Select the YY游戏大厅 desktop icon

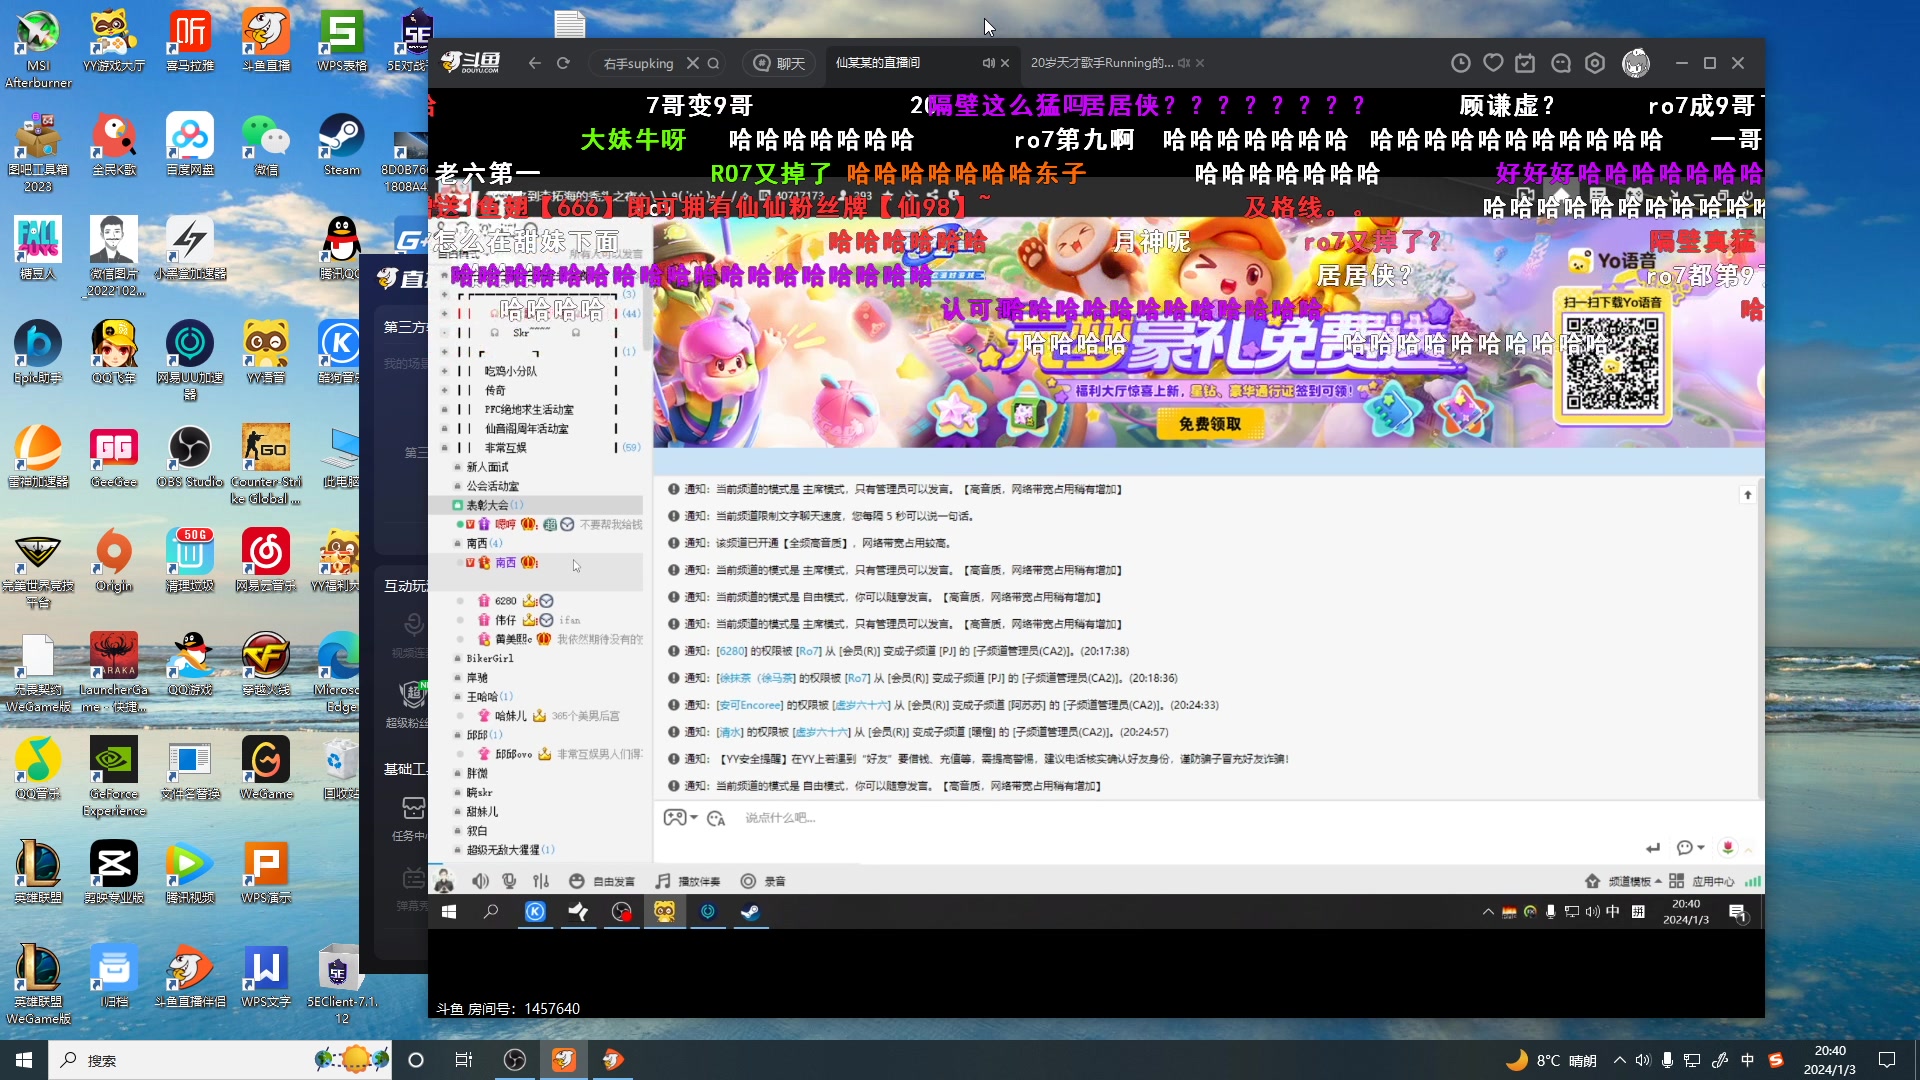coord(114,40)
